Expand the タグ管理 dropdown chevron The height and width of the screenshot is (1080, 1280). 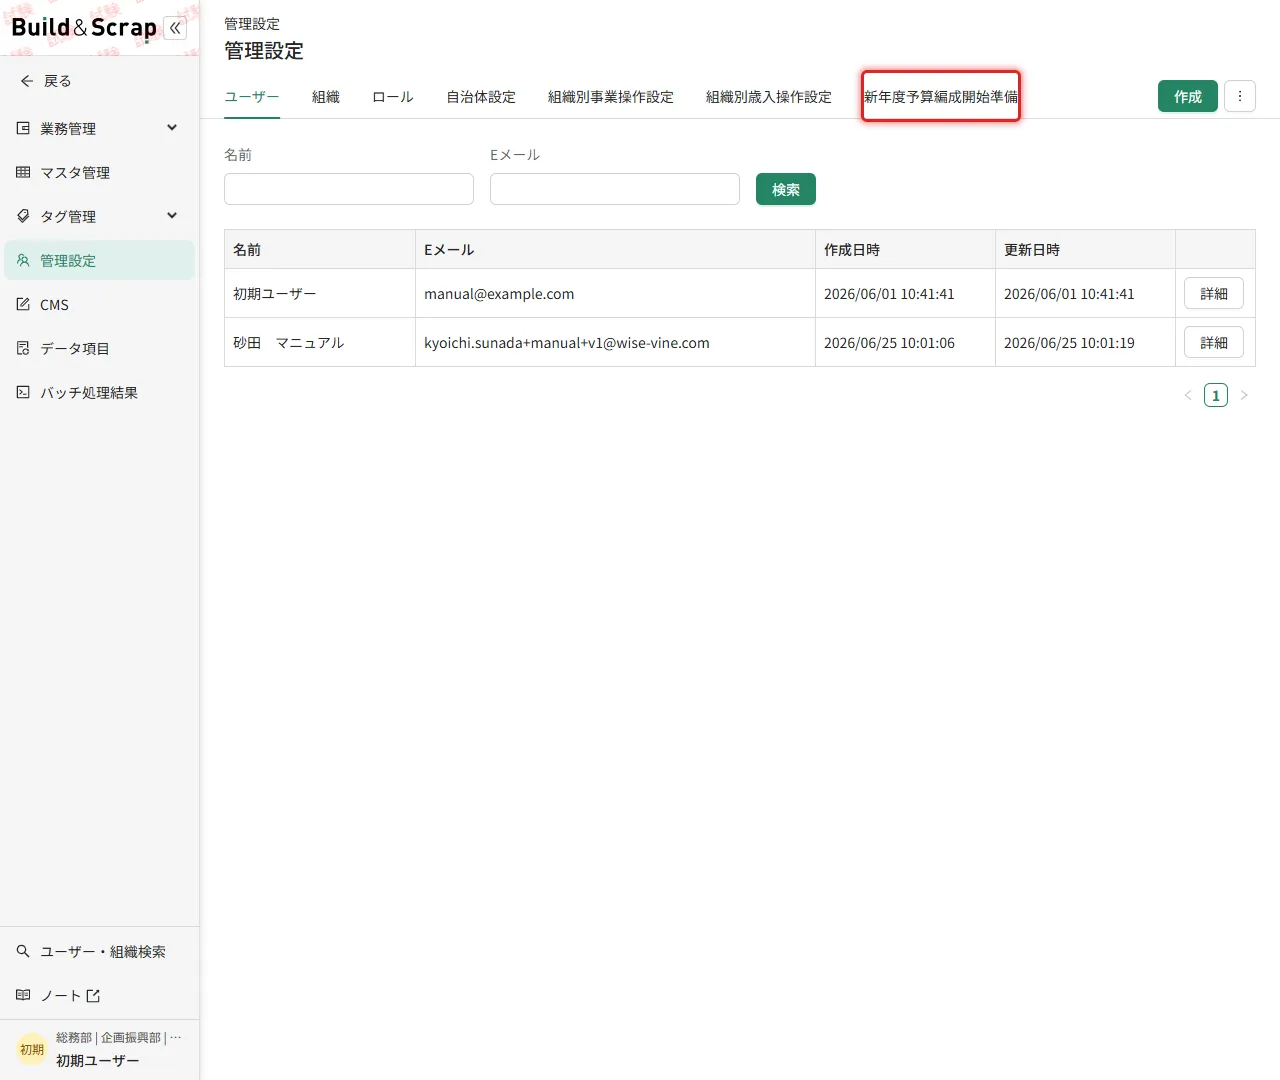[172, 216]
